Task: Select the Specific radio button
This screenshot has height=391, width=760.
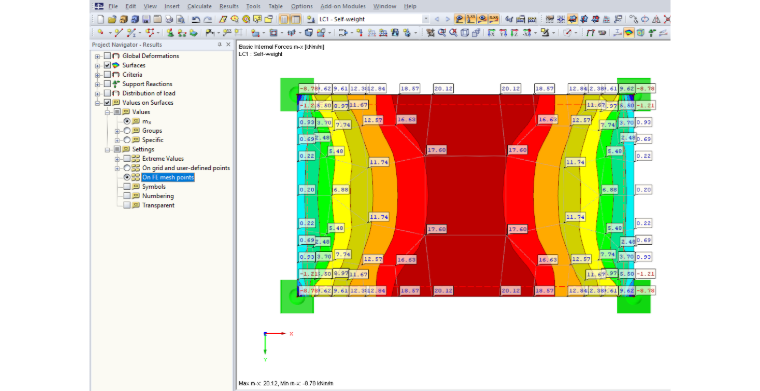Action: 127,140
